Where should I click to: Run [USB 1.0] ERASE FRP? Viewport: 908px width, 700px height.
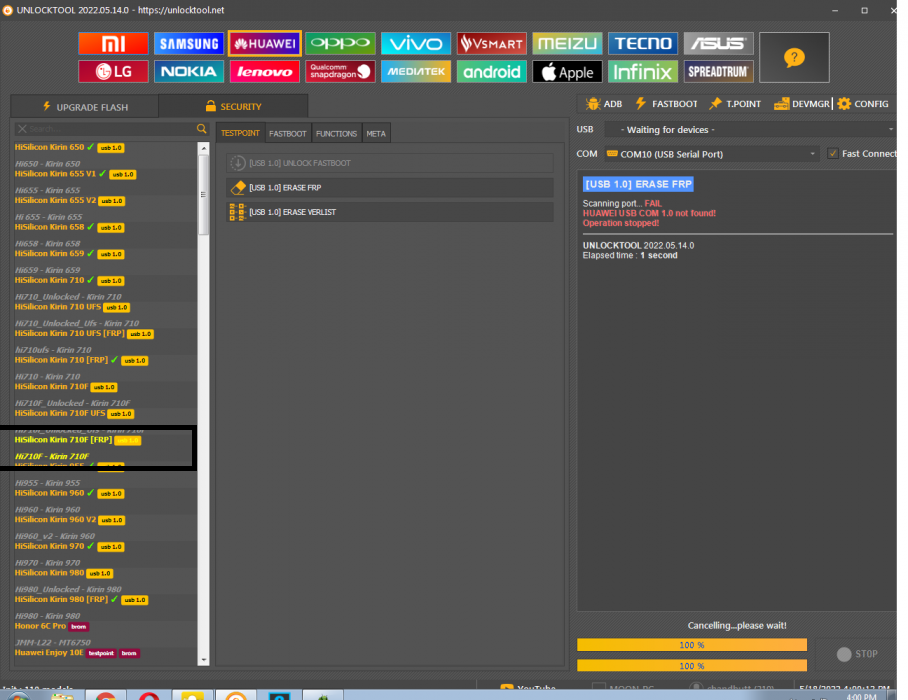pyautogui.click(x=390, y=188)
